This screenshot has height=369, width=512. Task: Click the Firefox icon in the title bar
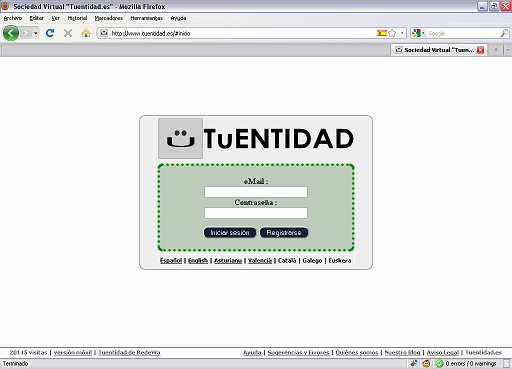[x=5, y=6]
